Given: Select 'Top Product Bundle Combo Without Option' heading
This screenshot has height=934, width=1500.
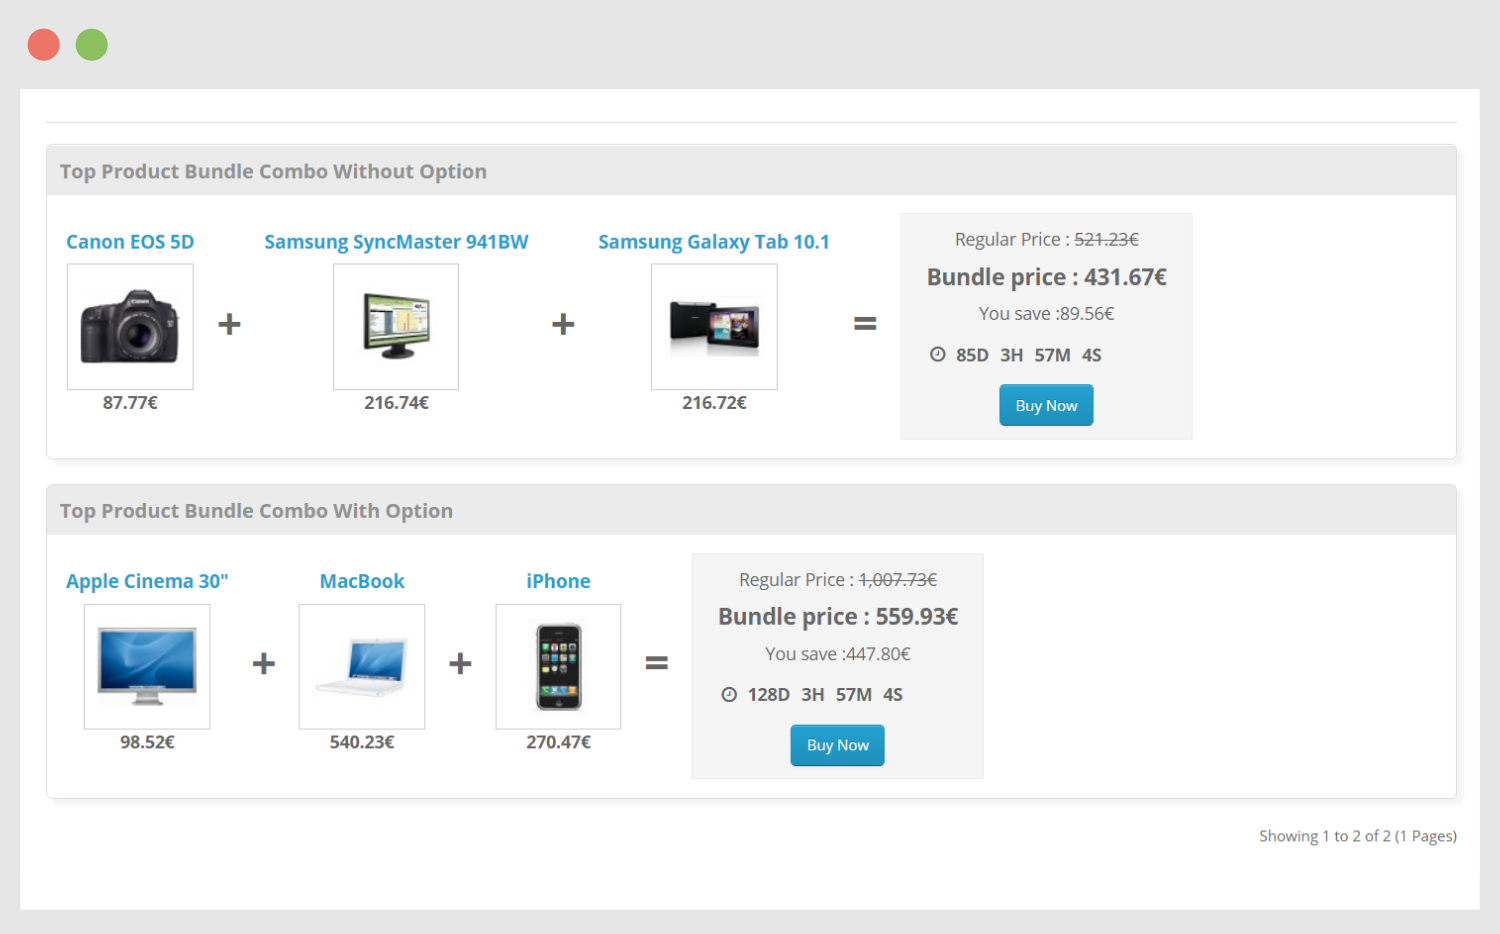Looking at the screenshot, I should (273, 171).
